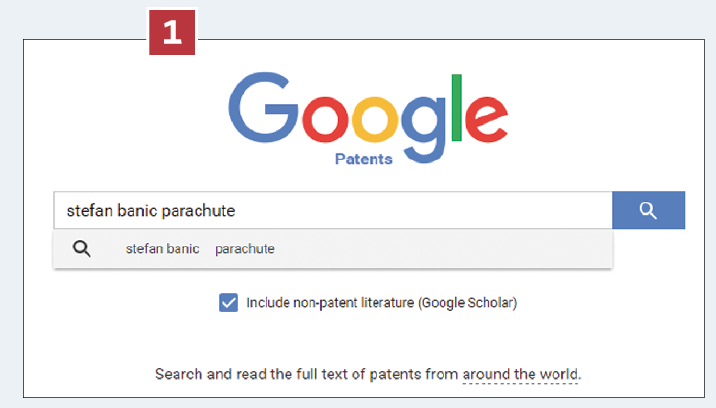
Task: Click the Patents label under the logo
Action: (363, 159)
